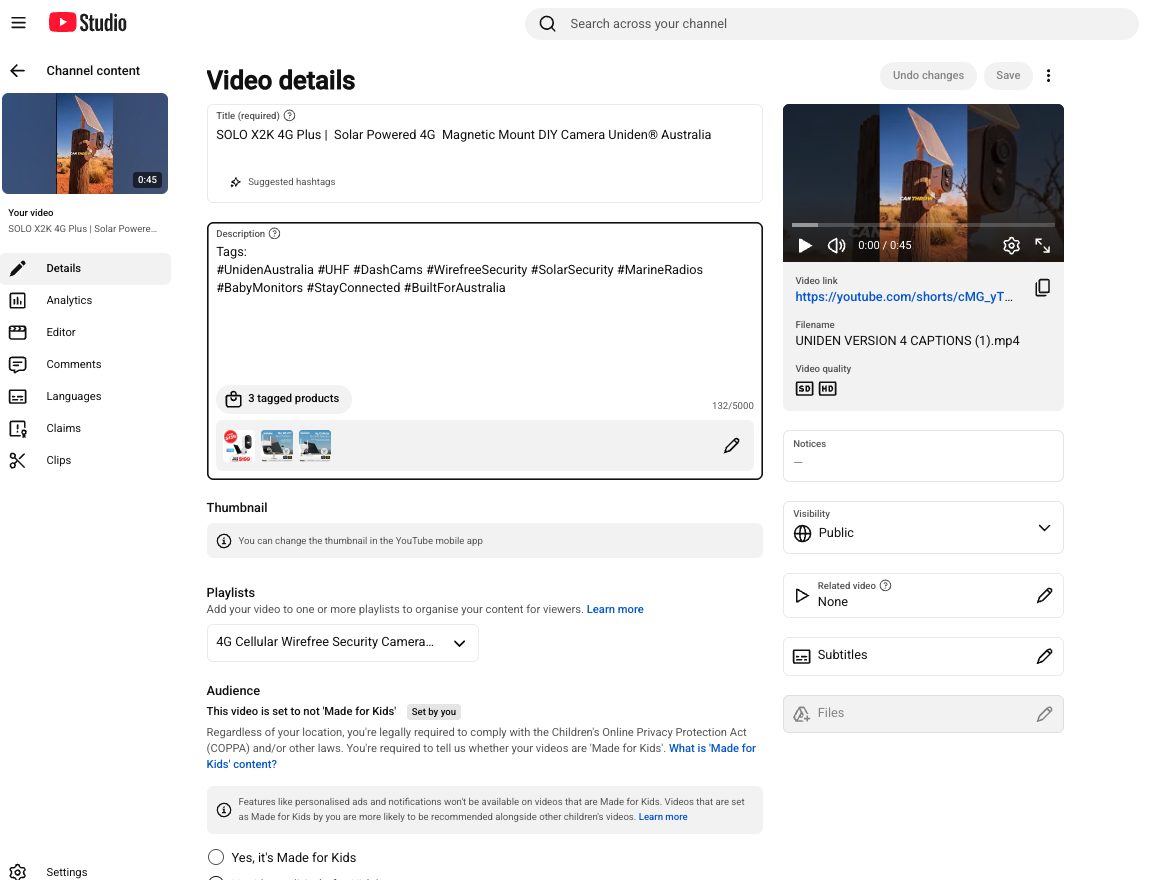The image size is (1153, 880).
Task: Click the filename UNIDEN VERSION 4 CAPTIONS (1).mp4
Action: 907,341
